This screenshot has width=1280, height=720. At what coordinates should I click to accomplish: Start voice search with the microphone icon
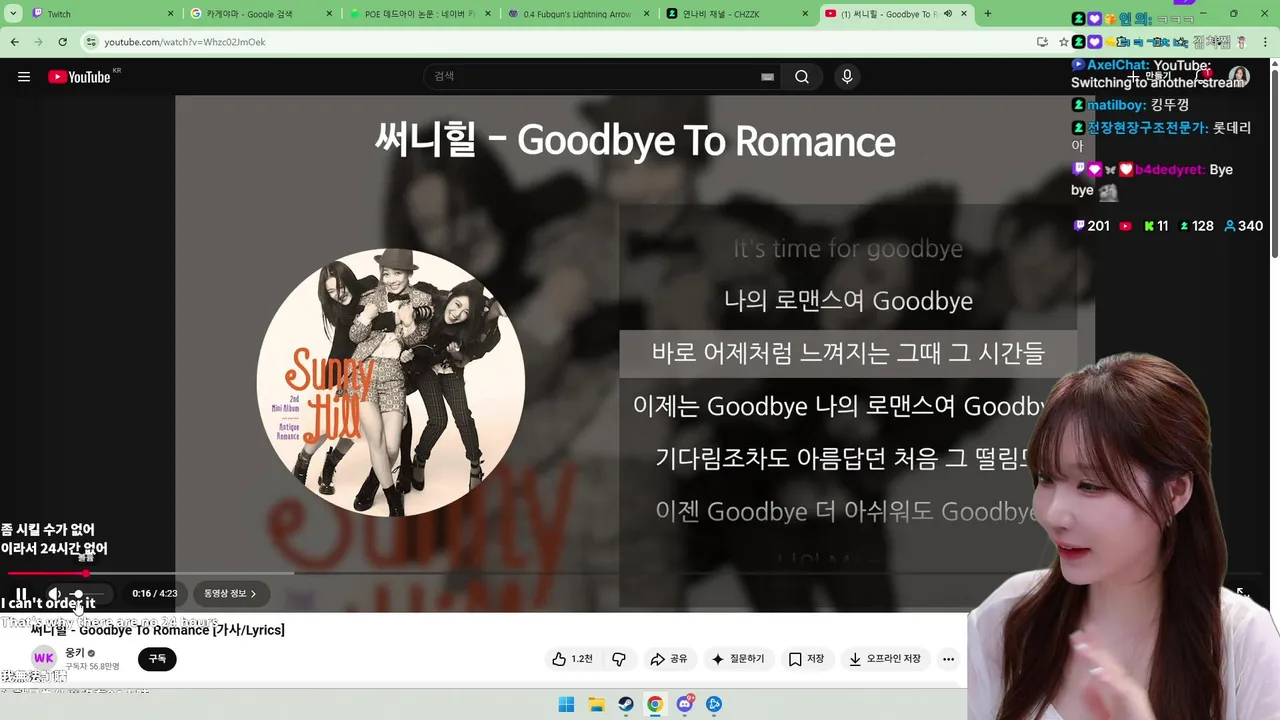[x=847, y=77]
